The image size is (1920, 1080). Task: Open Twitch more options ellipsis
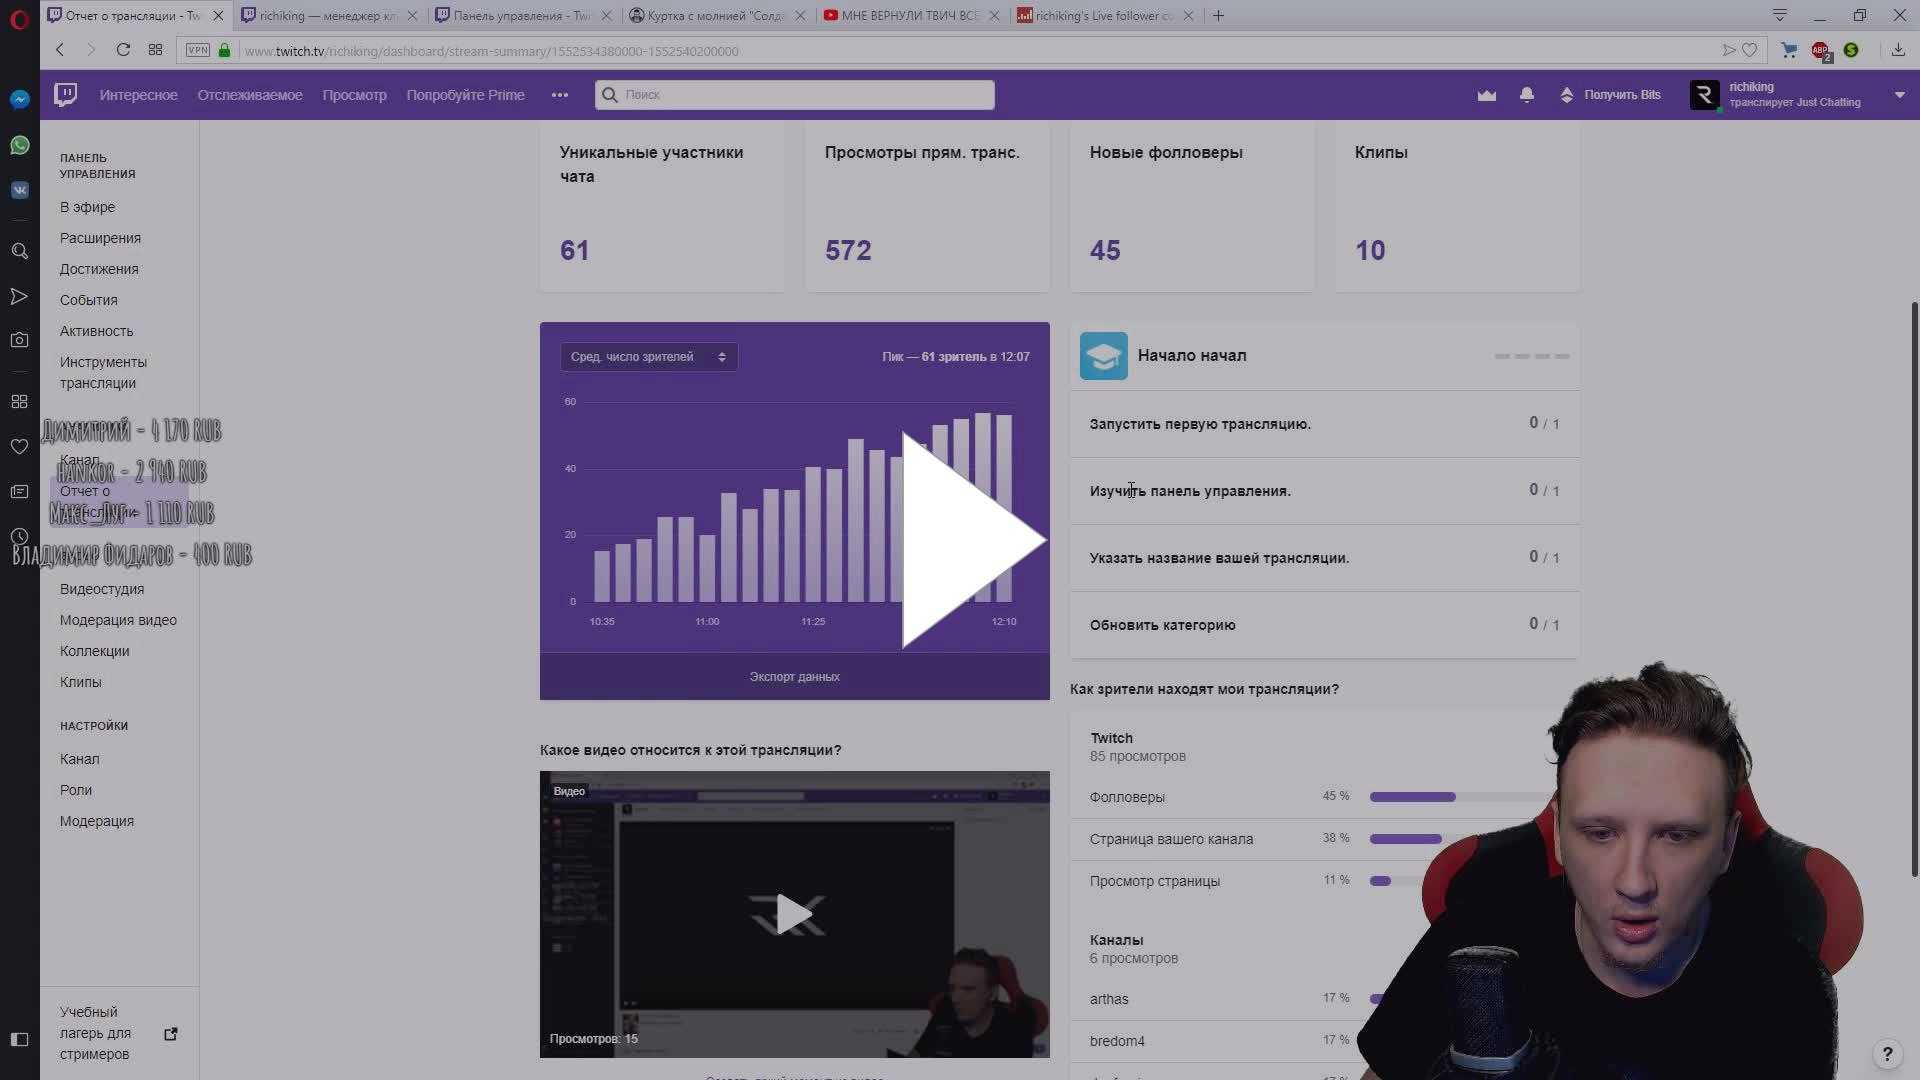pos(560,95)
